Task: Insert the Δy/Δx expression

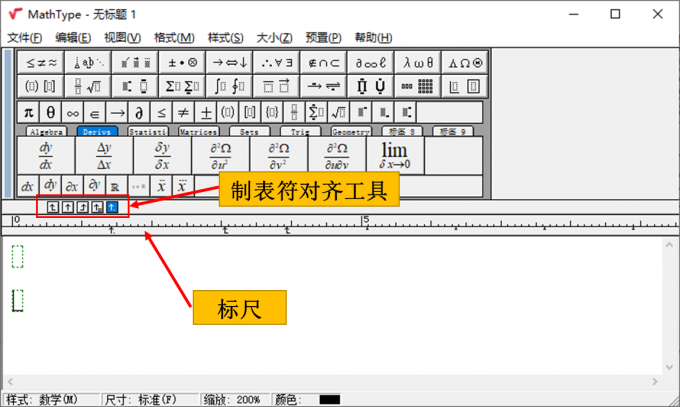Action: click(104, 155)
